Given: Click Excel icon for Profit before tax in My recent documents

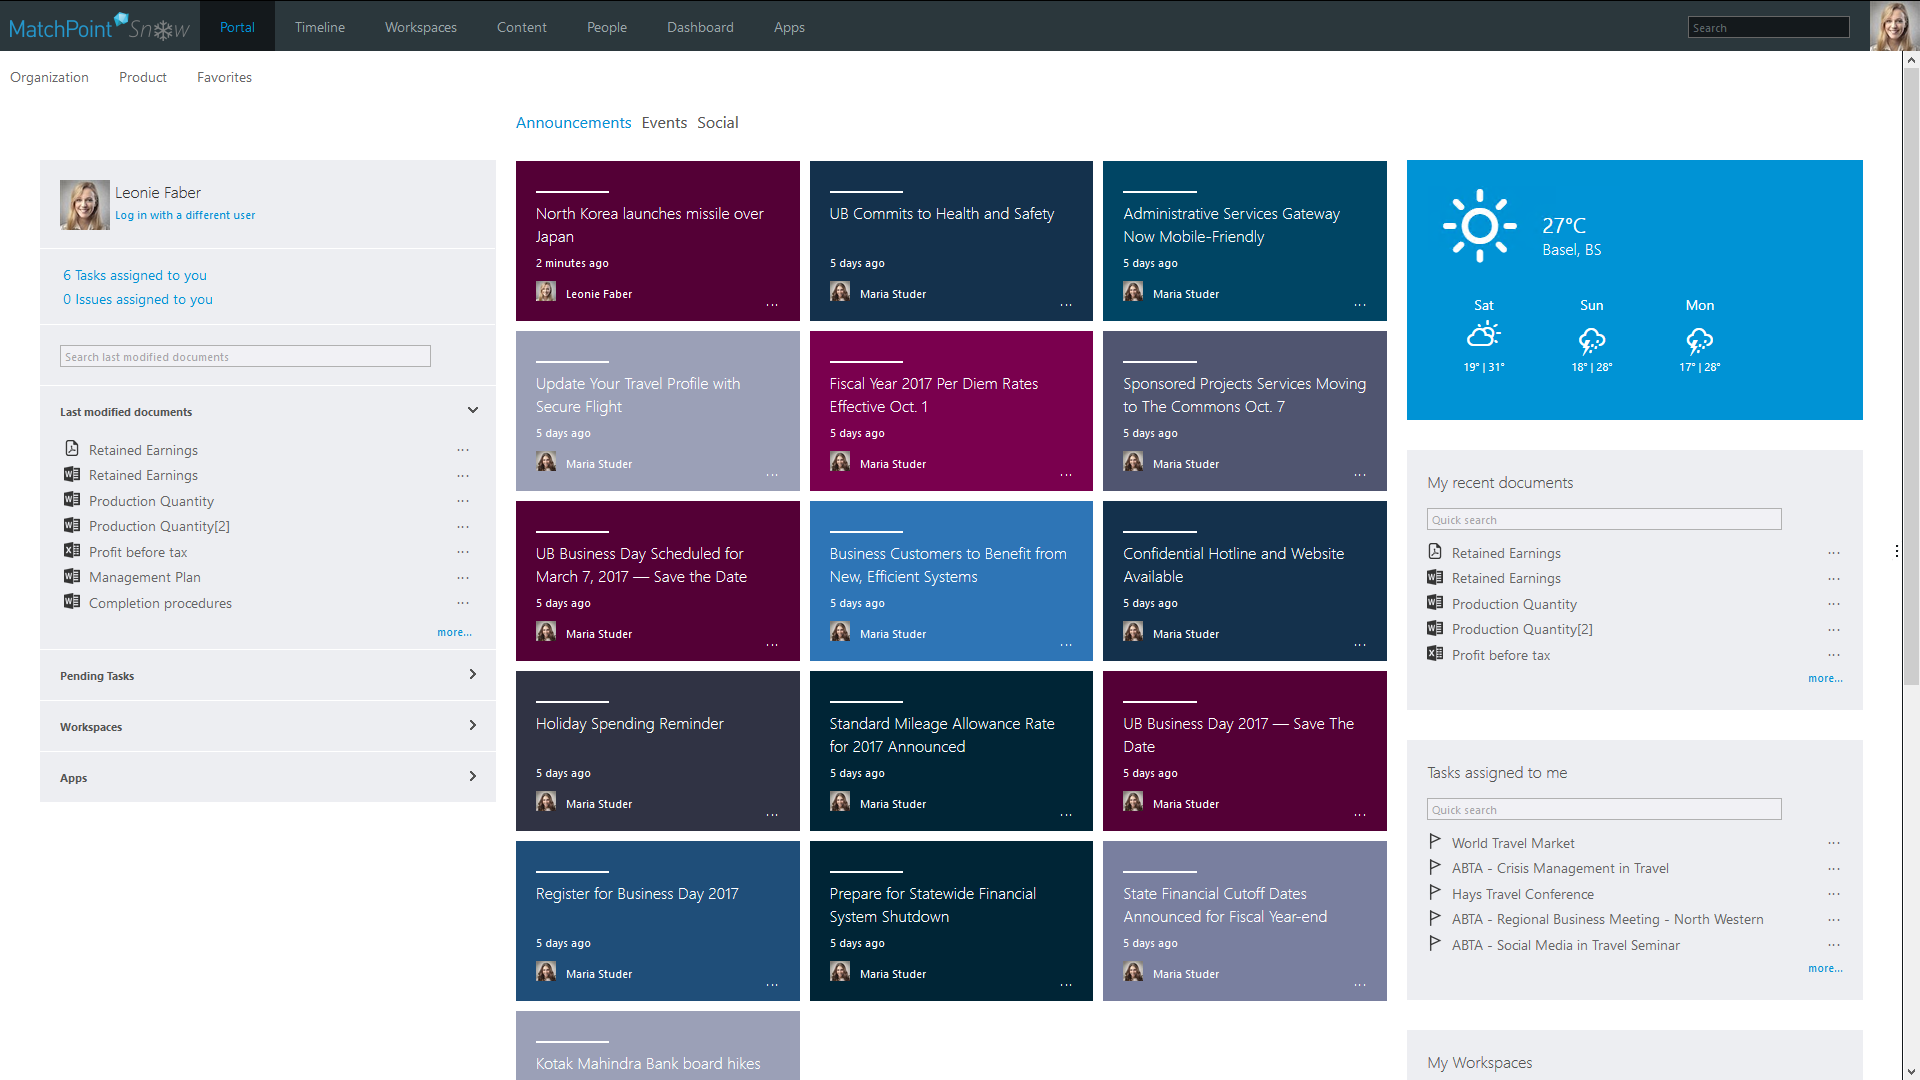Looking at the screenshot, I should tap(1435, 654).
